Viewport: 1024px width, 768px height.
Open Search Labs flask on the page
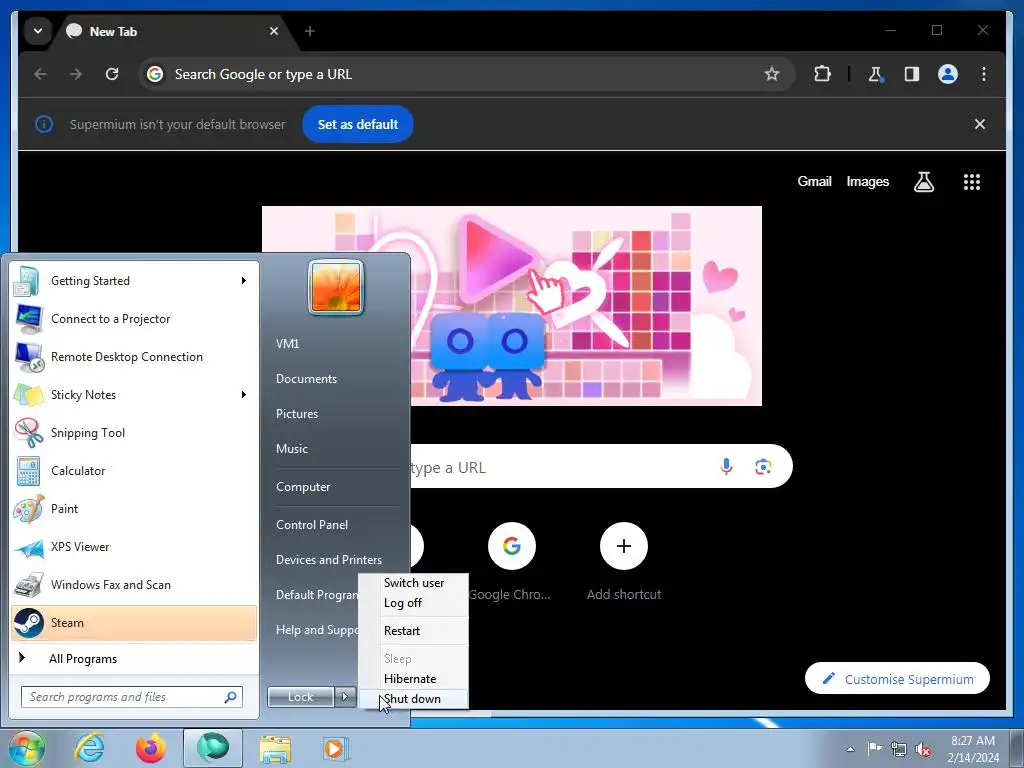pyautogui.click(x=923, y=182)
